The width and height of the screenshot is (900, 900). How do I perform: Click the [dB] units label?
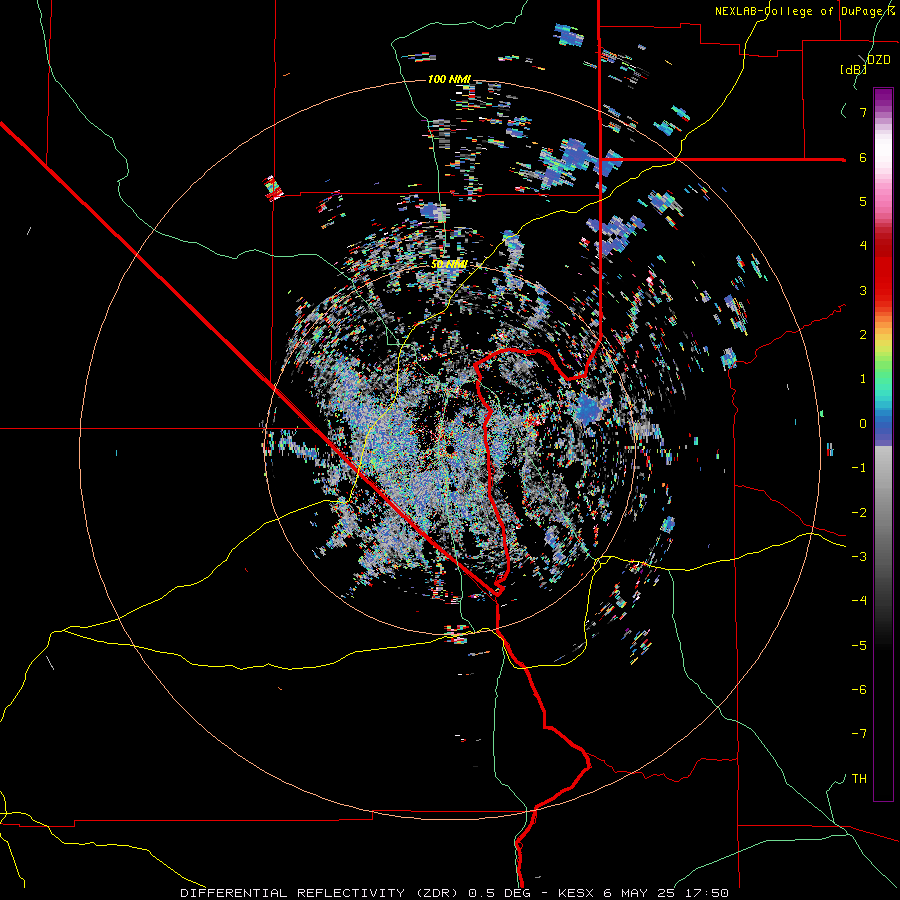tap(853, 70)
